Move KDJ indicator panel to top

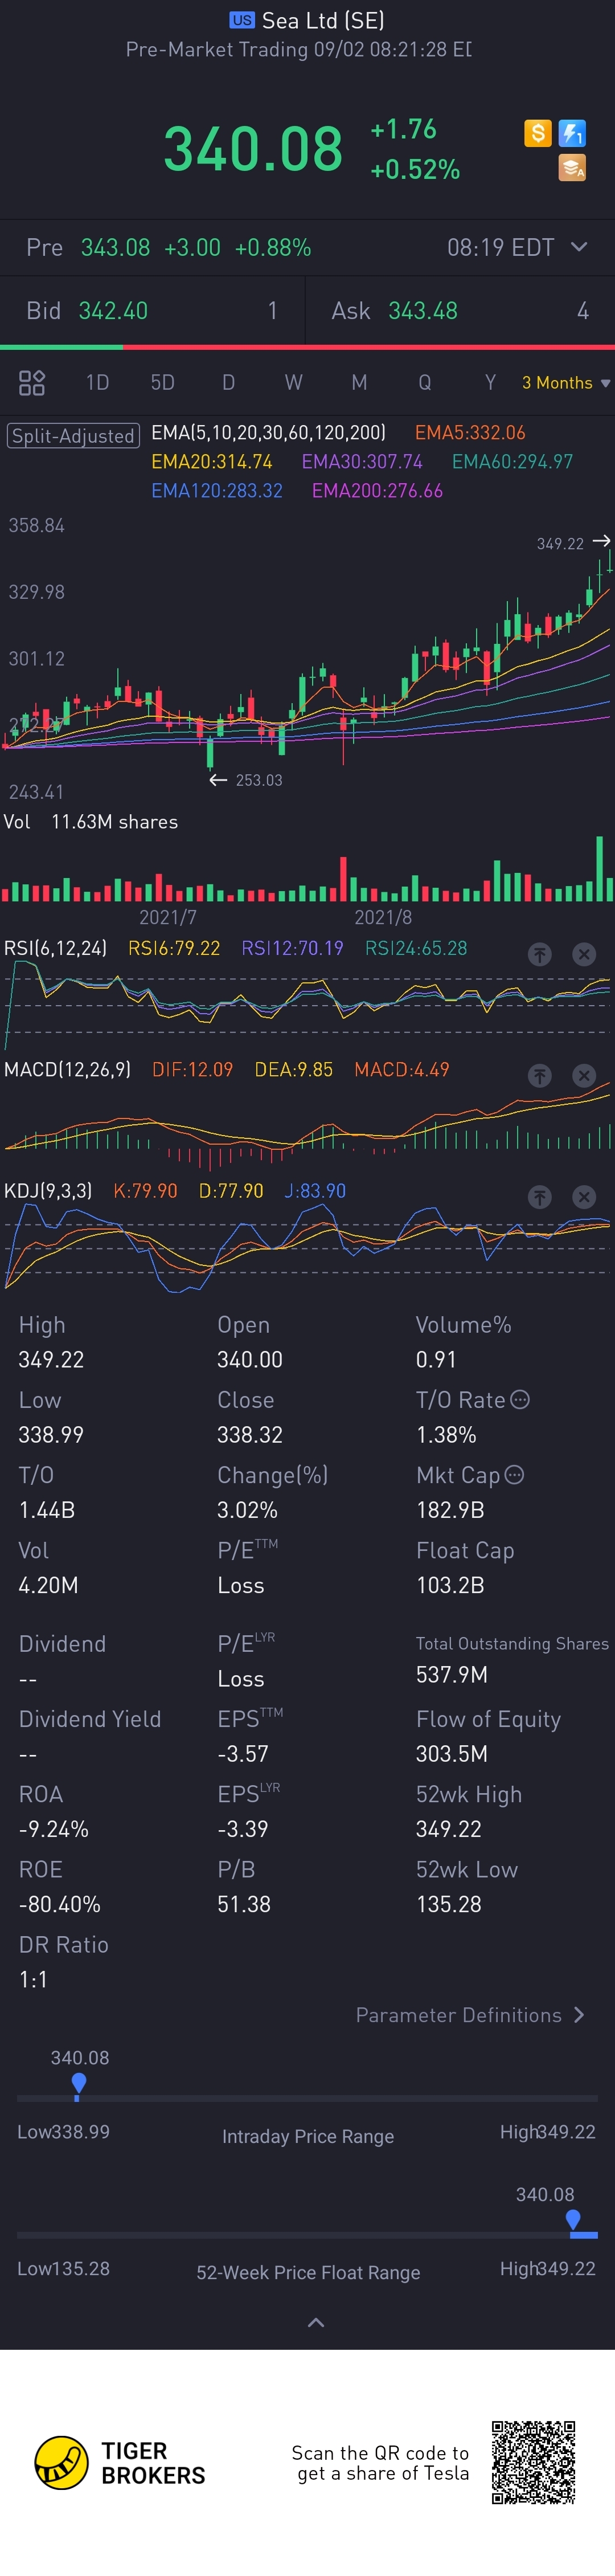(x=540, y=1197)
